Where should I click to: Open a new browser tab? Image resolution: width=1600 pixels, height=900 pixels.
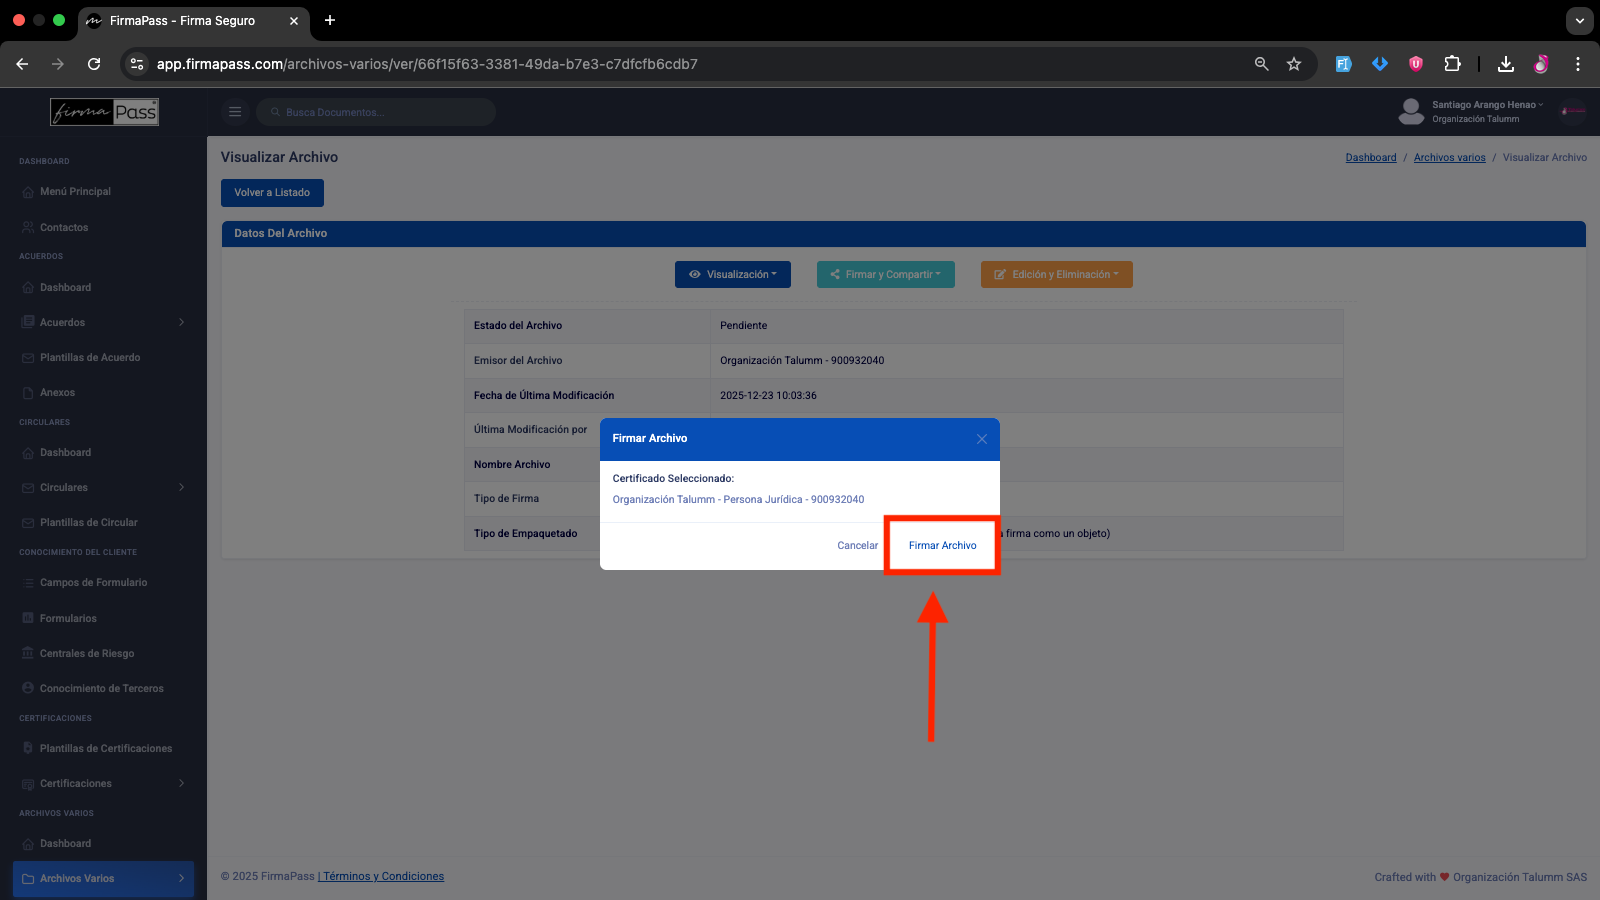[330, 20]
